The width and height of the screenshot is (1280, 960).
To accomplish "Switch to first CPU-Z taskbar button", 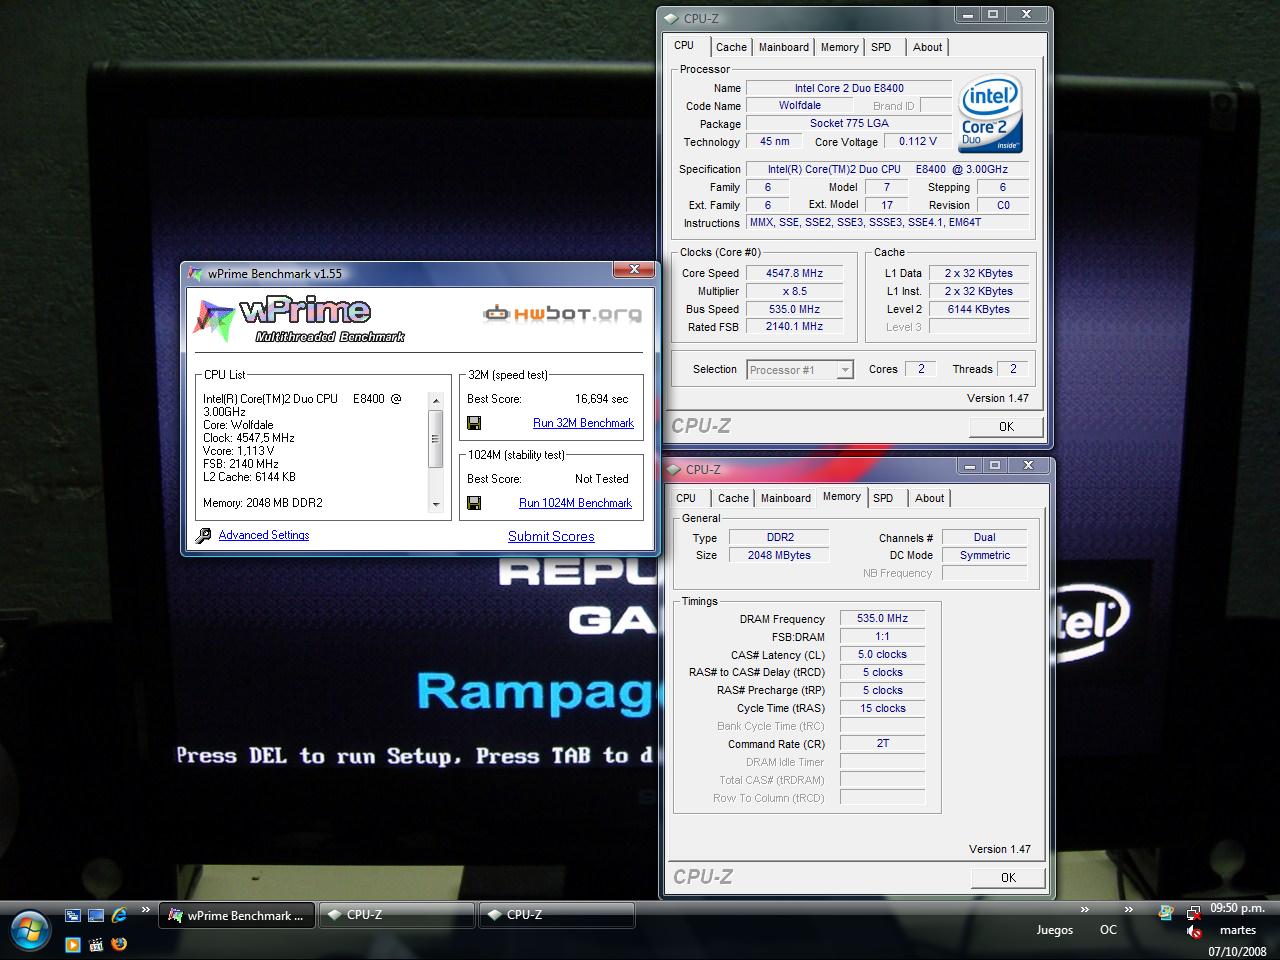I will [397, 915].
